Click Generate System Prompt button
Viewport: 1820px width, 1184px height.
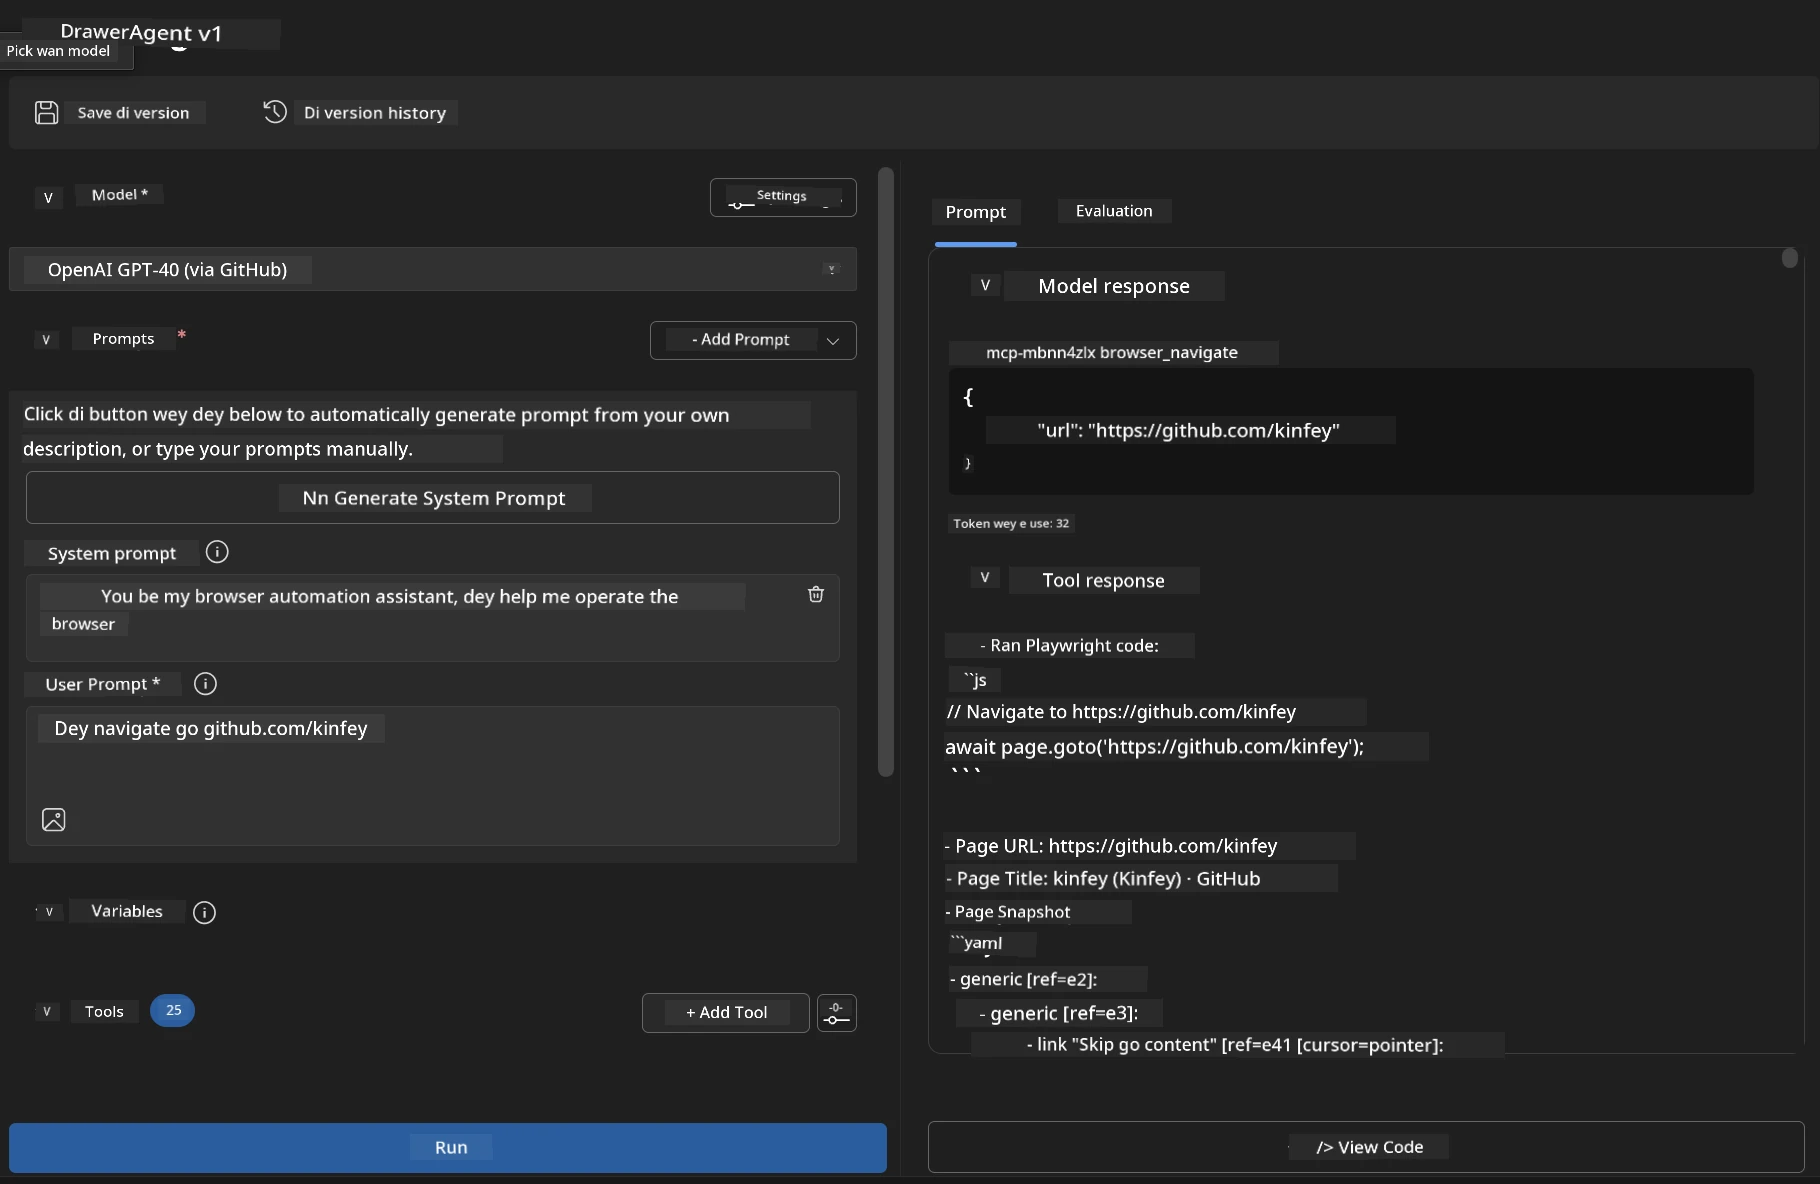(433, 498)
